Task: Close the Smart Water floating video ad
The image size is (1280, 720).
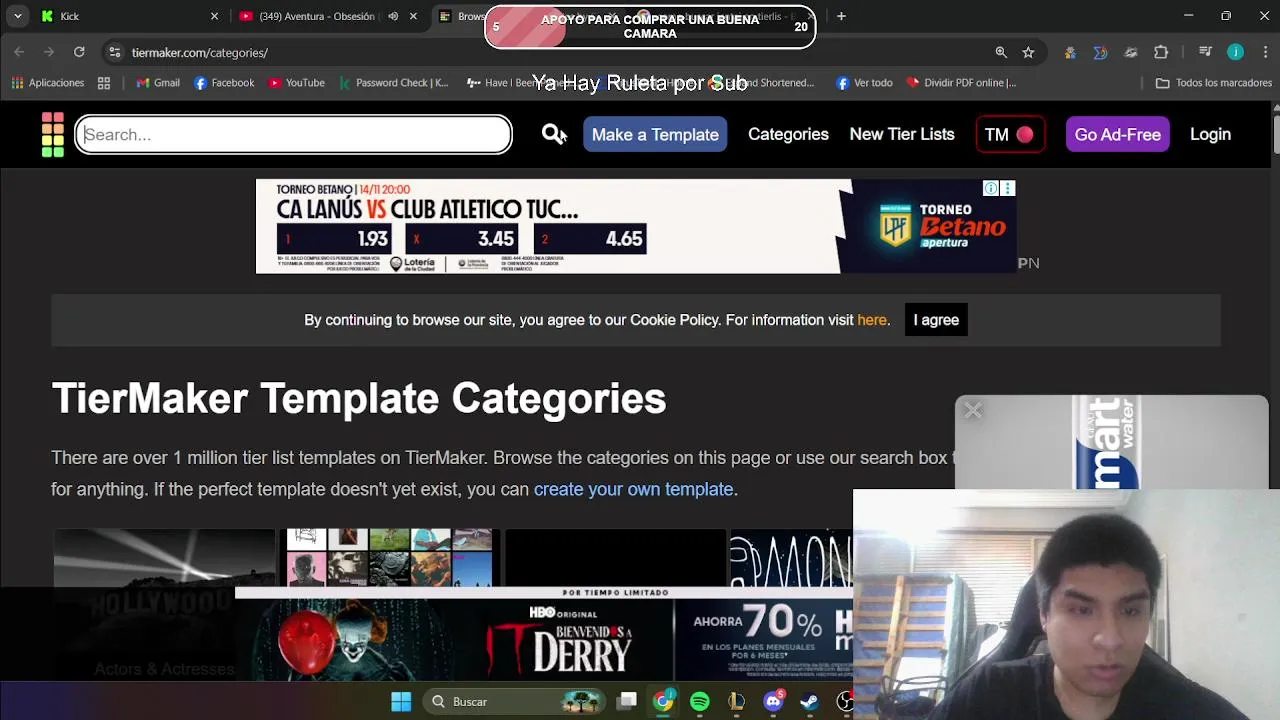Action: point(972,410)
